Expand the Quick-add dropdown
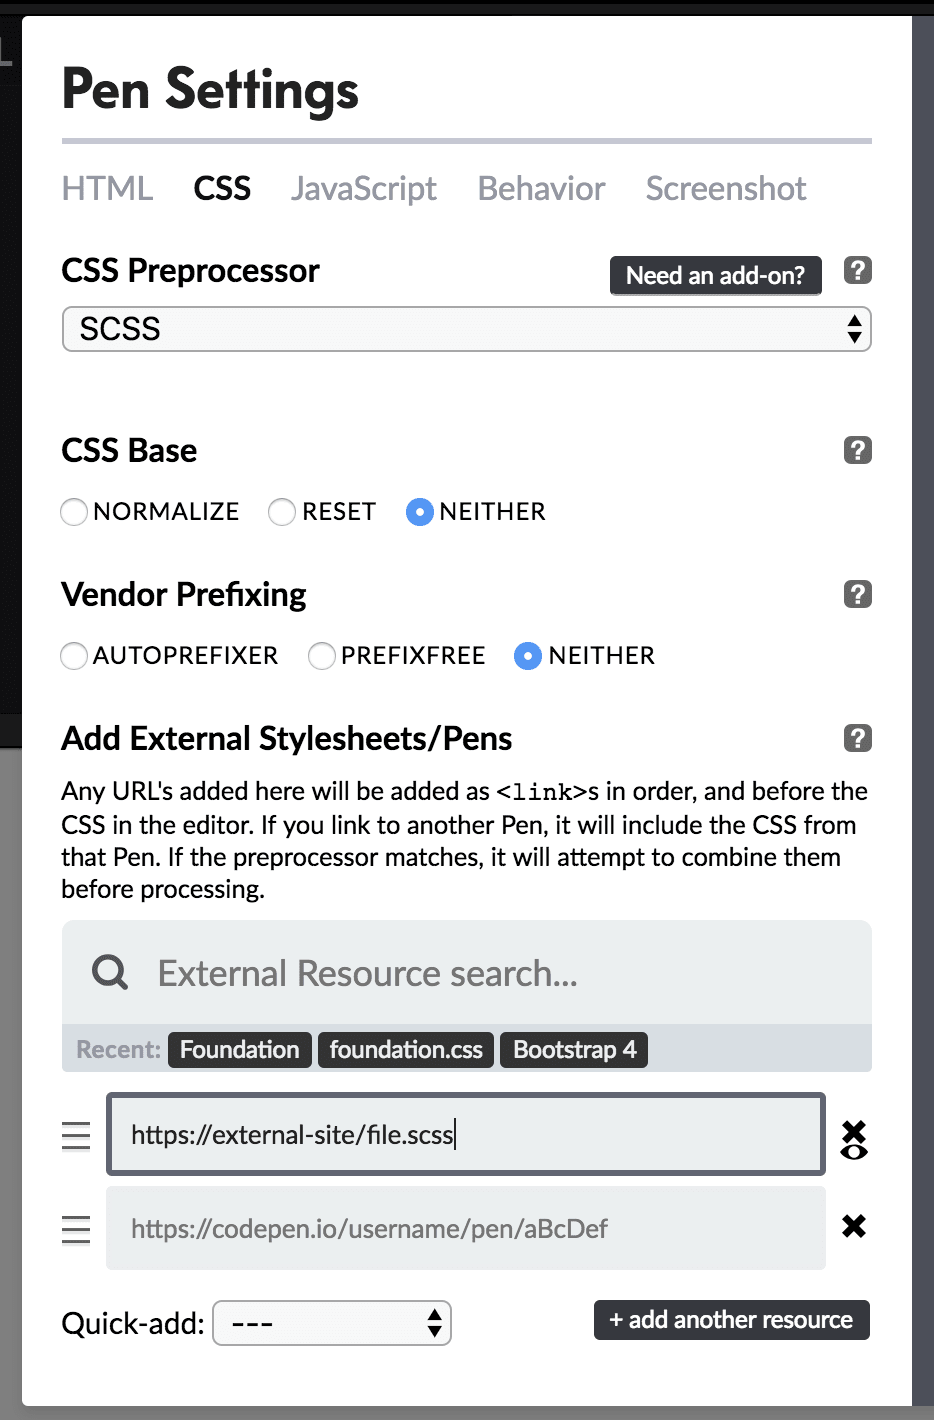Screen dimensions: 934x1420 tap(332, 1323)
